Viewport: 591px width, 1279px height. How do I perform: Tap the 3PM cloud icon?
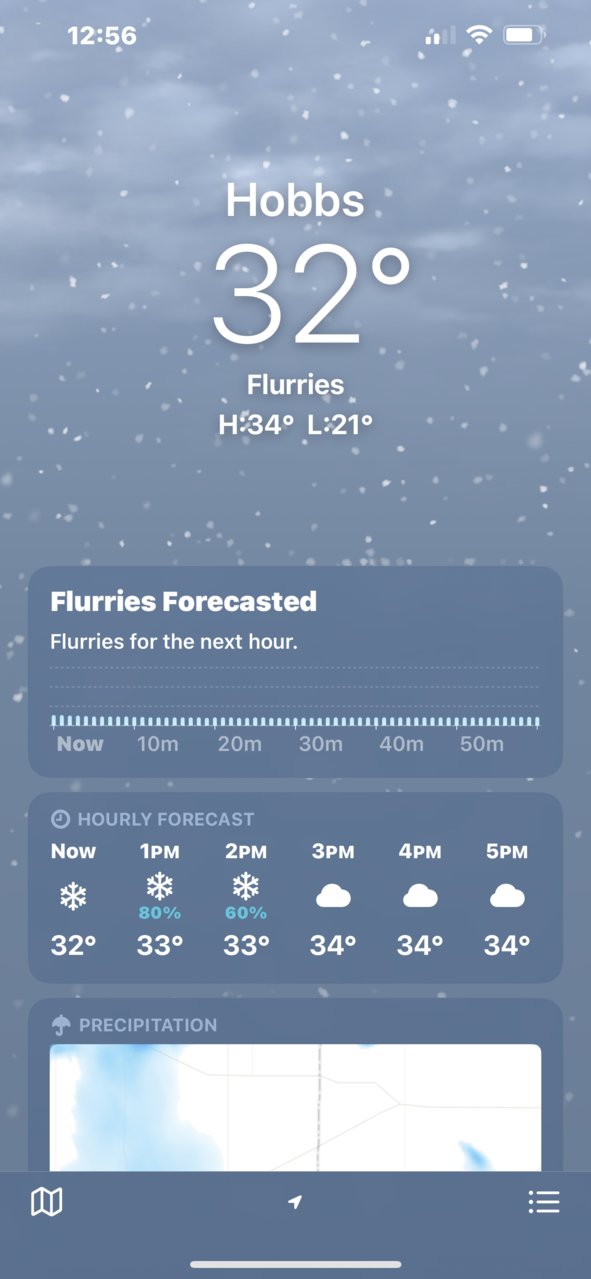coord(333,896)
